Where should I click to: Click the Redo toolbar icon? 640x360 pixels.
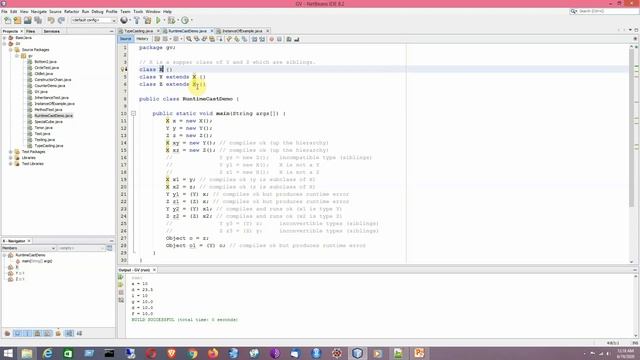tap(61, 20)
